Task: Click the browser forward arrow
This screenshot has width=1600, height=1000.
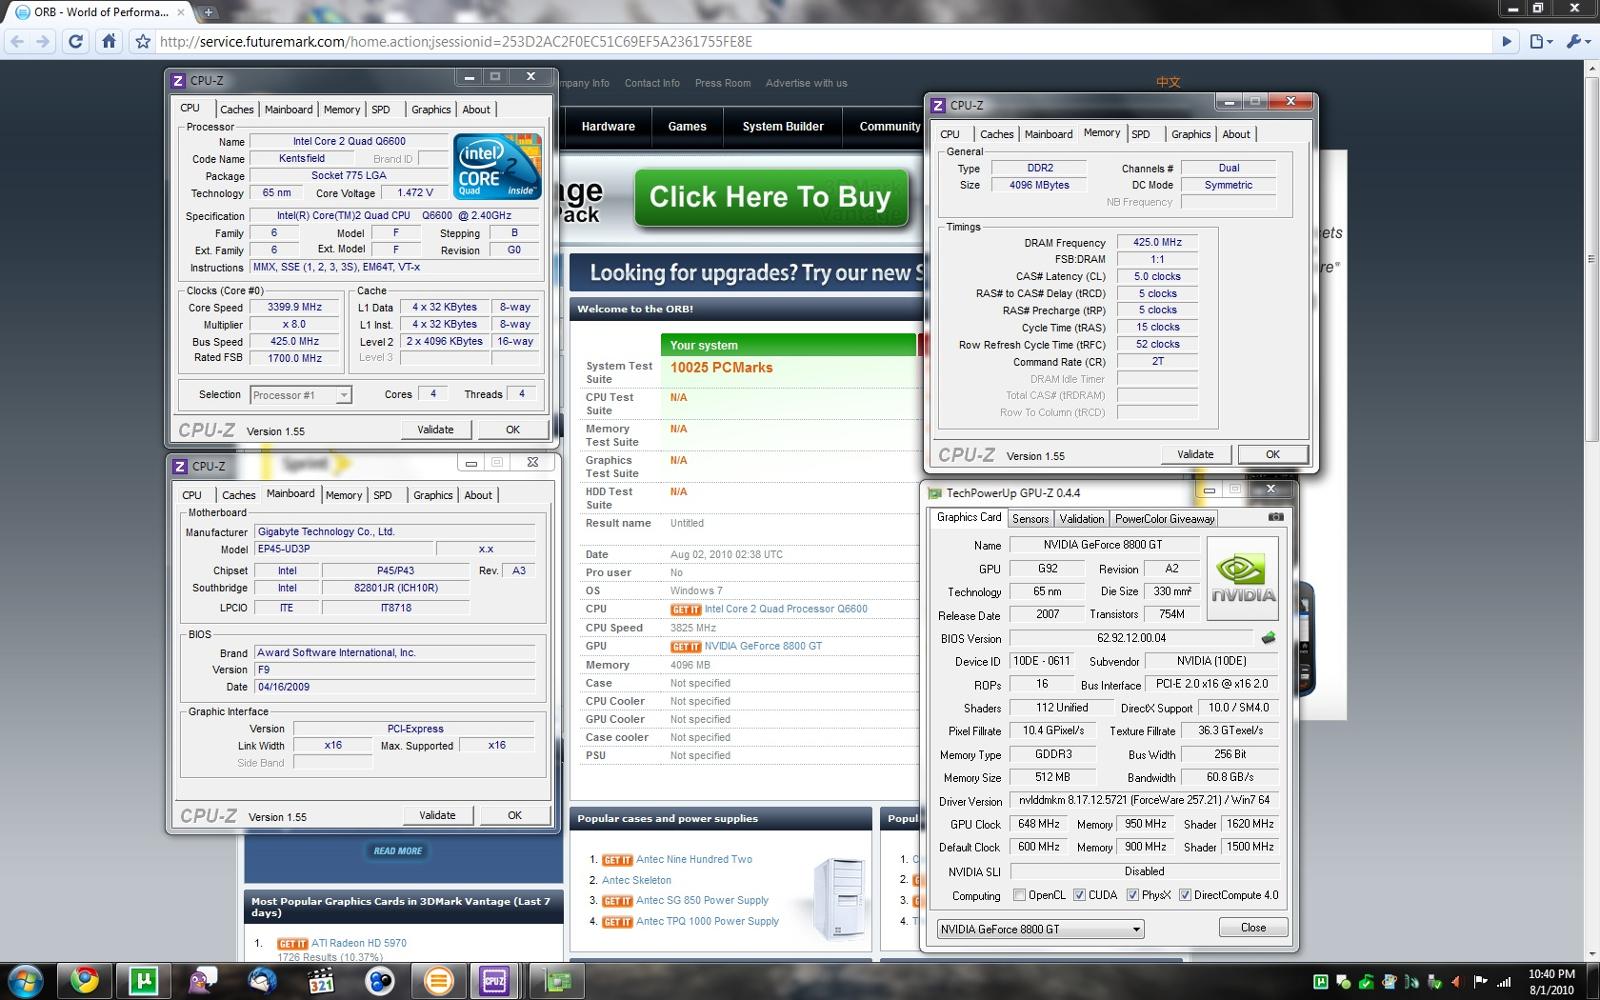Action: pos(42,41)
